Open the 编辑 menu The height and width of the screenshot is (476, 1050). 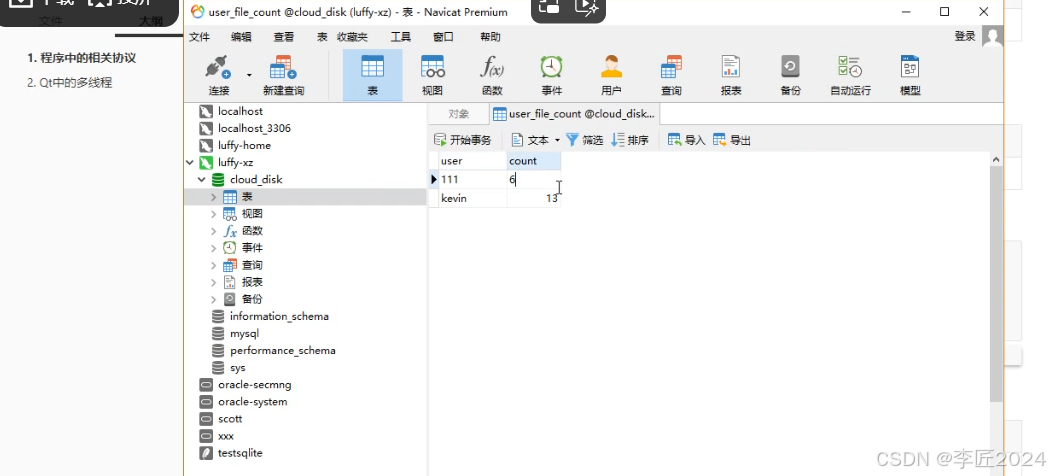[241, 37]
